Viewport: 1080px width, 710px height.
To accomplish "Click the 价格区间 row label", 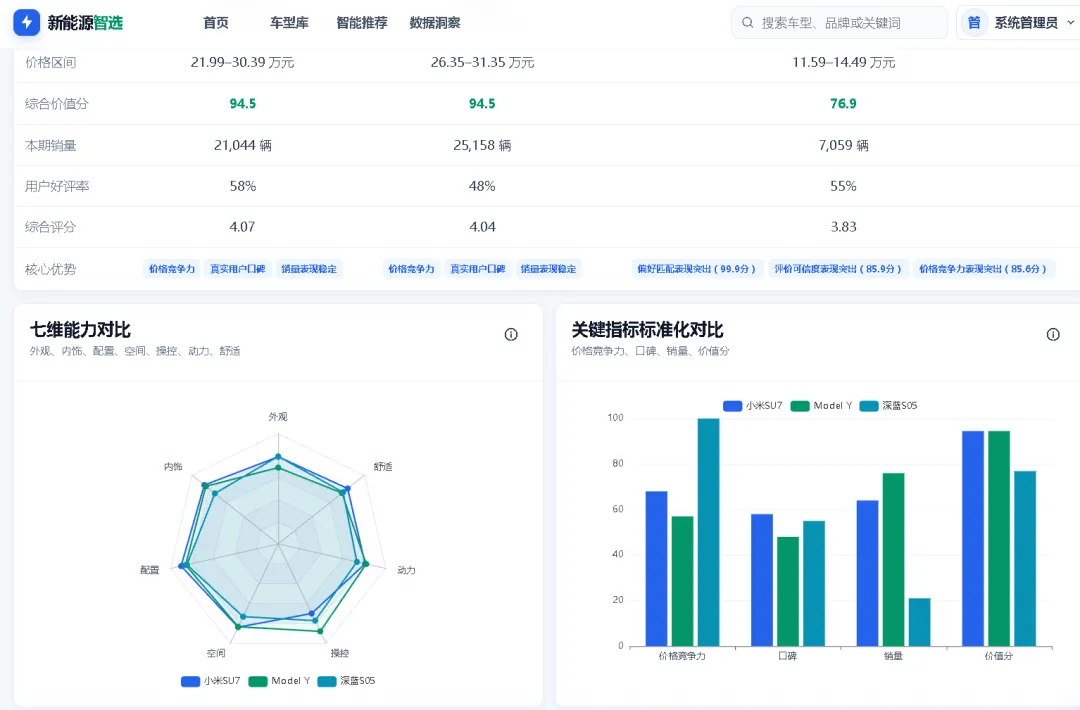I will coord(50,63).
